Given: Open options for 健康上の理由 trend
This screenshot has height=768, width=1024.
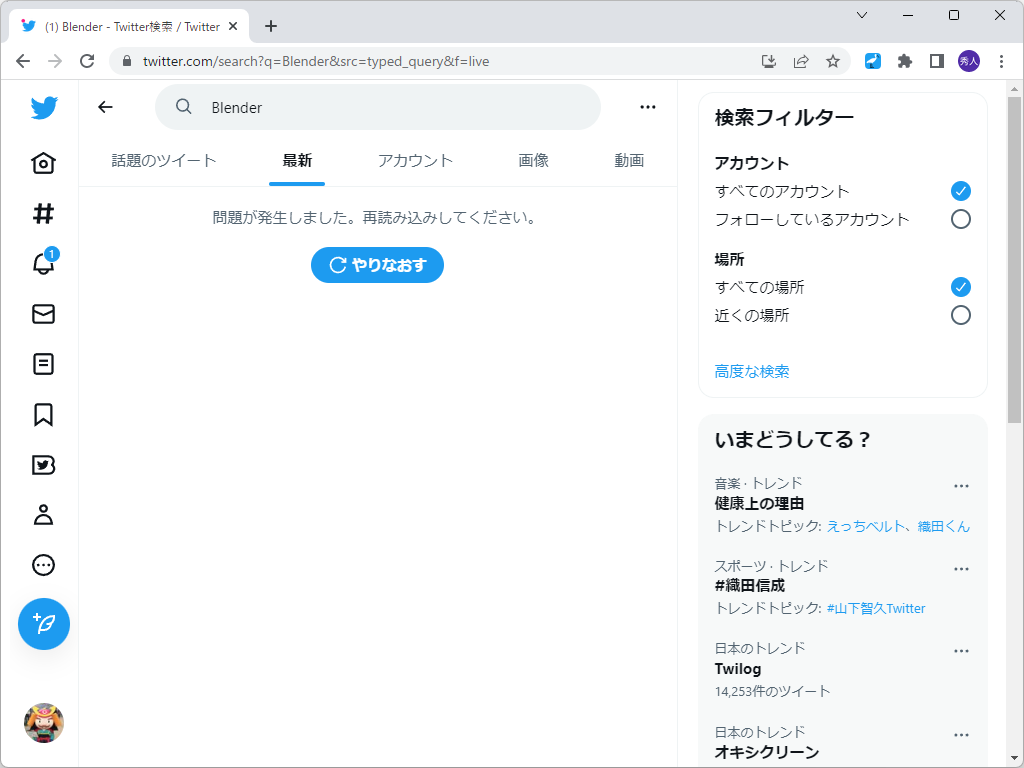Looking at the screenshot, I should click(x=961, y=485).
